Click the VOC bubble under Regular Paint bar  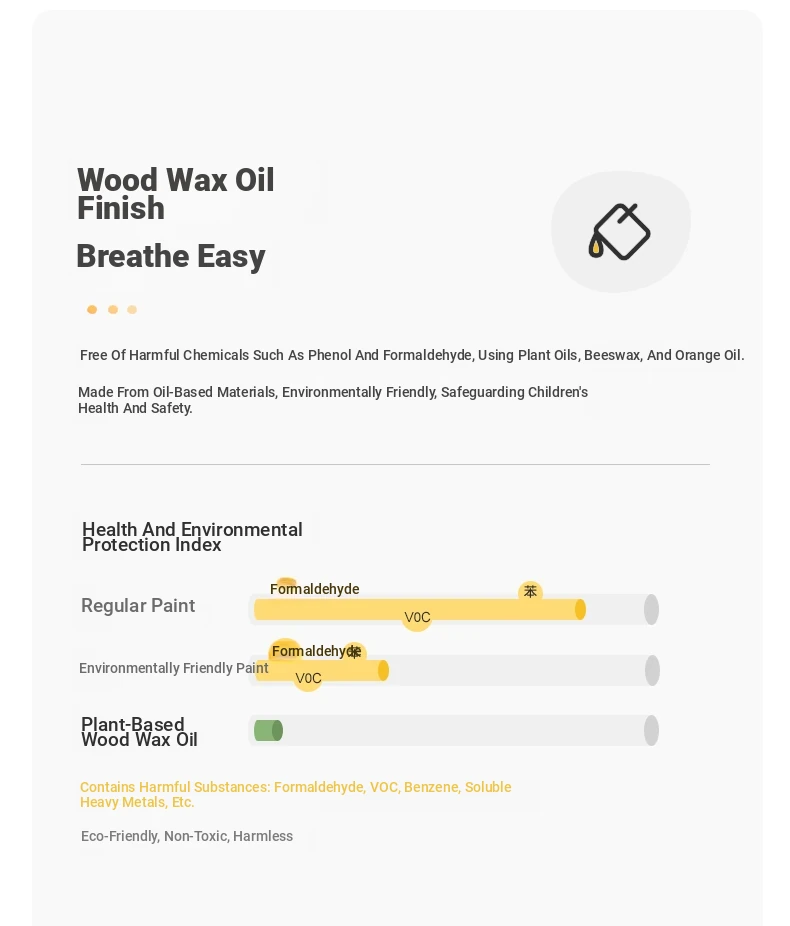click(417, 617)
